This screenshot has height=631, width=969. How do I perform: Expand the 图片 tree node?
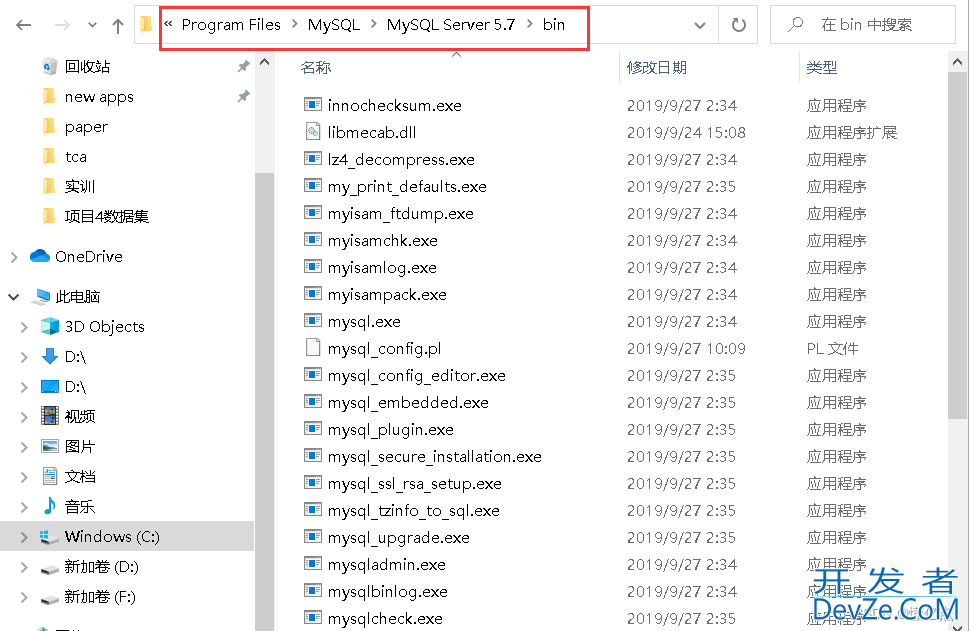click(x=24, y=447)
